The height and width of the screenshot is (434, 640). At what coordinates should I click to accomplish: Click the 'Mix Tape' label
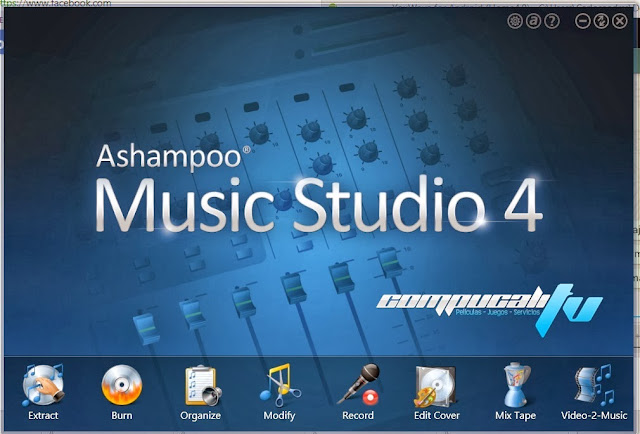click(516, 416)
